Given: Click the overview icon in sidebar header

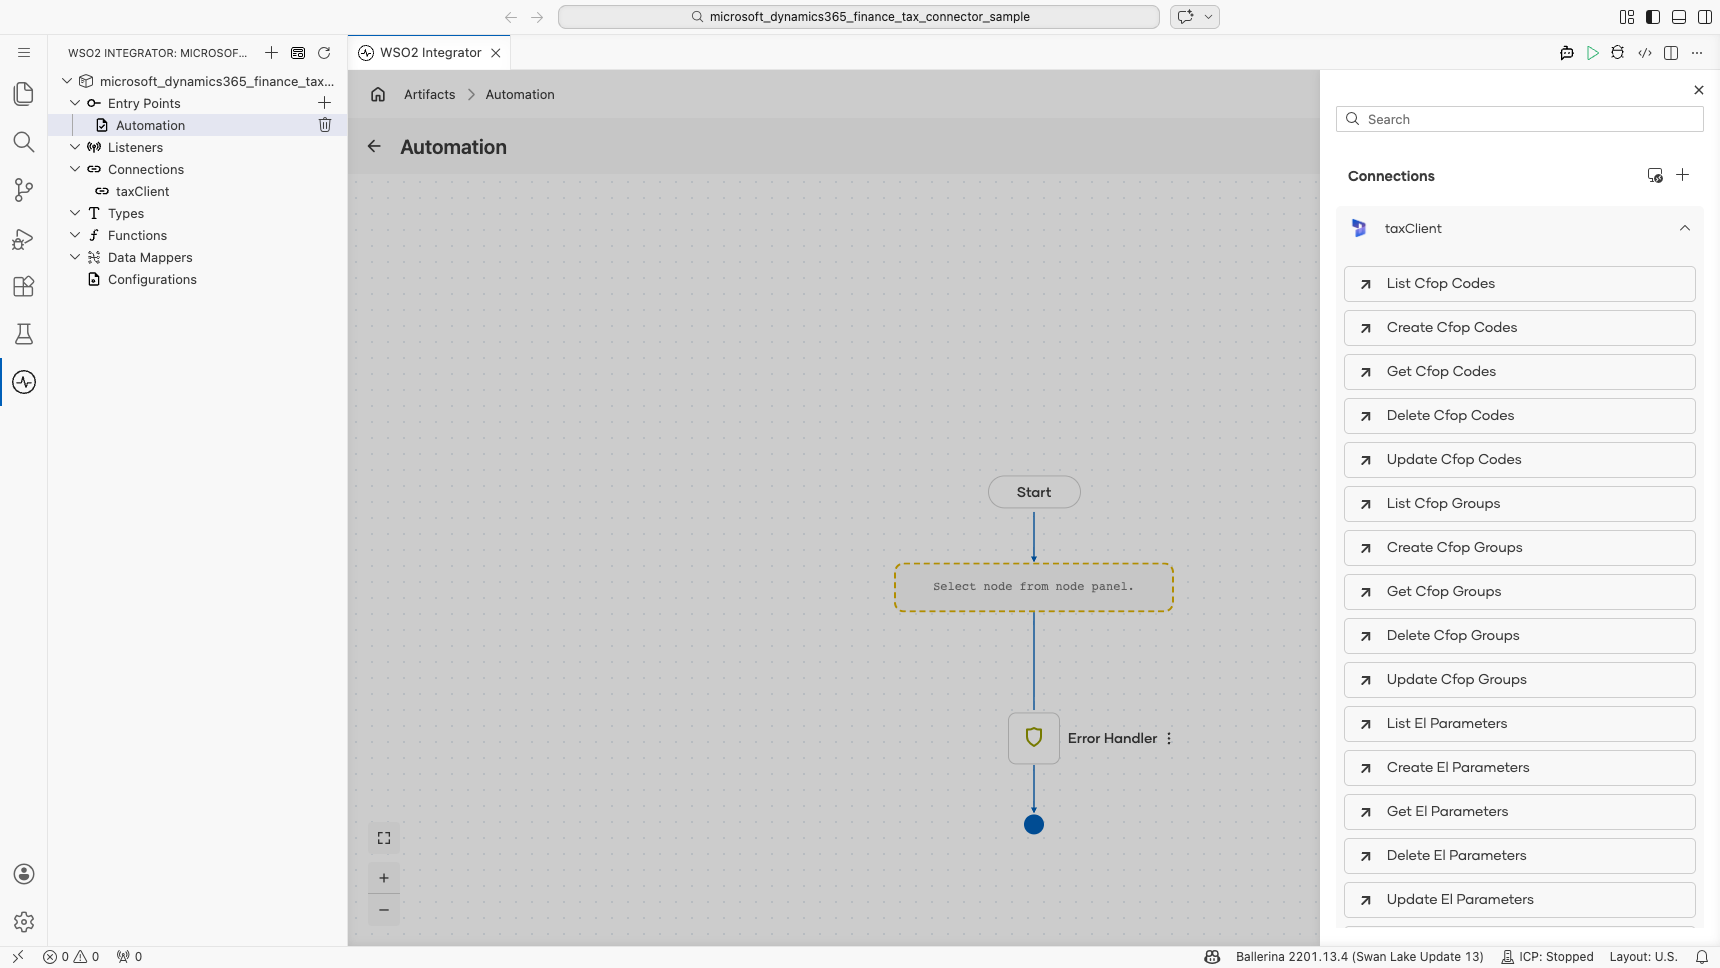Looking at the screenshot, I should pyautogui.click(x=298, y=53).
